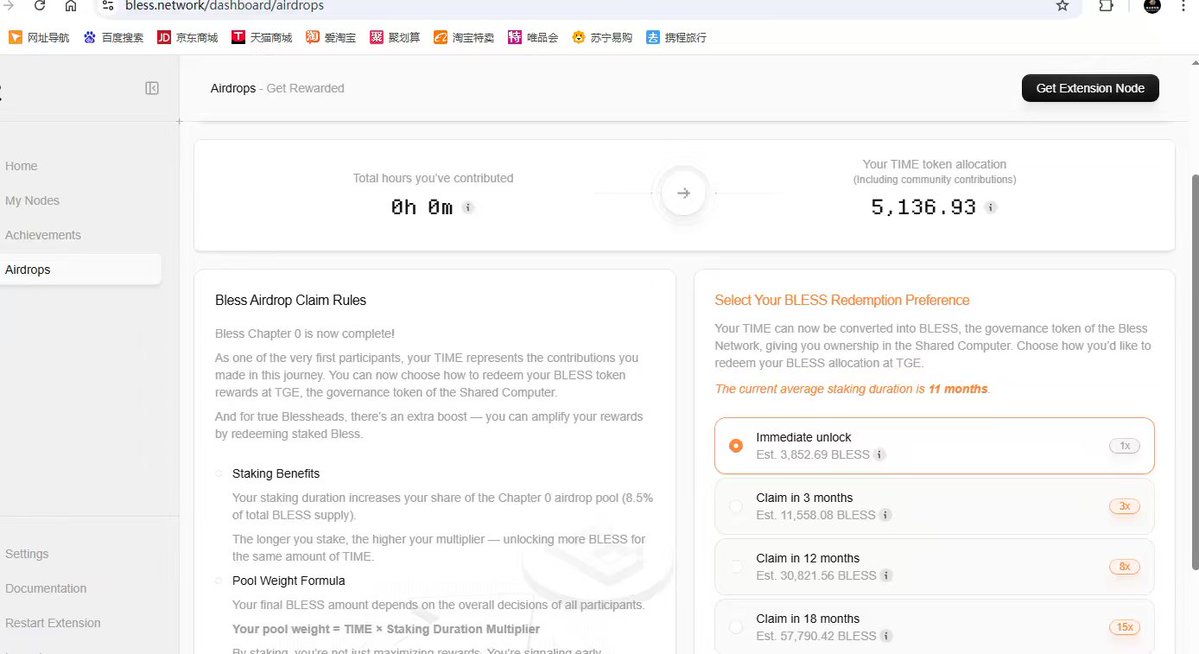Open My Nodes in the sidebar
The height and width of the screenshot is (654, 1199).
point(32,200)
